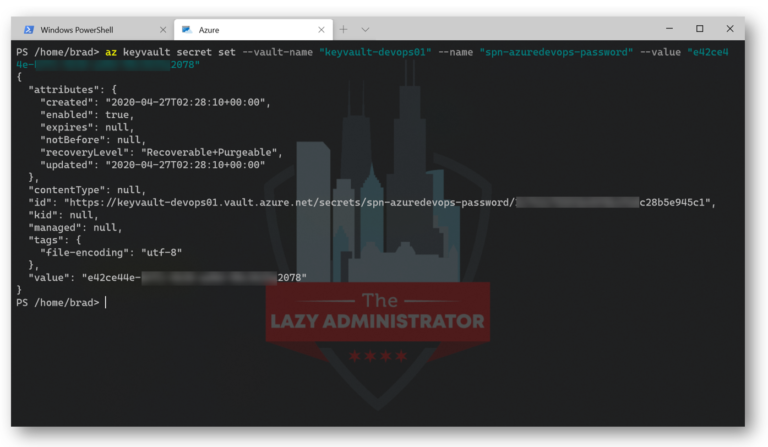Click the "expires": null line
This screenshot has height=447, width=768.
pos(87,127)
